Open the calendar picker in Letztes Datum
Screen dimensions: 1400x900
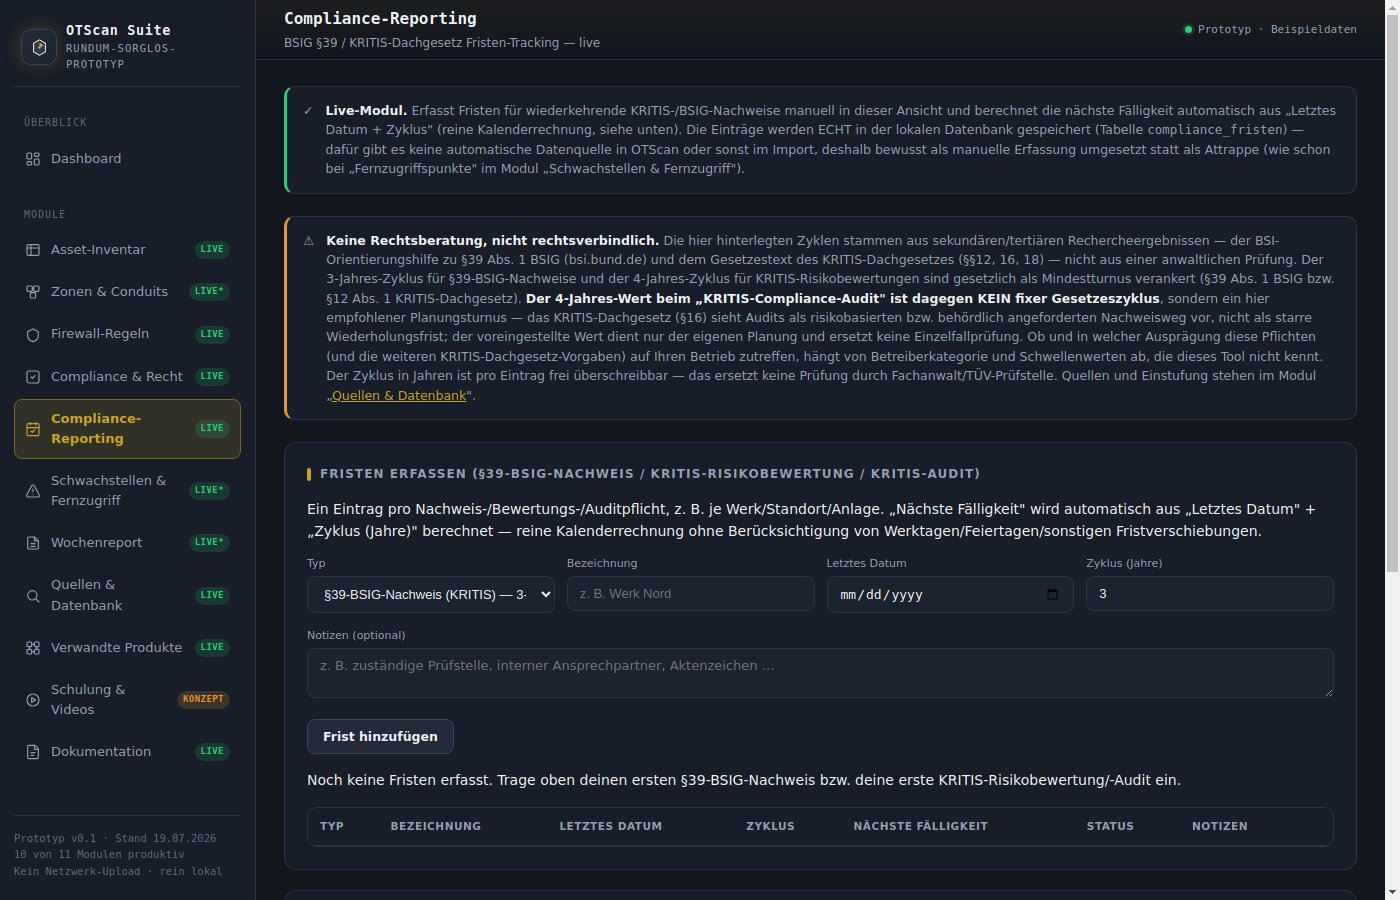click(1052, 594)
